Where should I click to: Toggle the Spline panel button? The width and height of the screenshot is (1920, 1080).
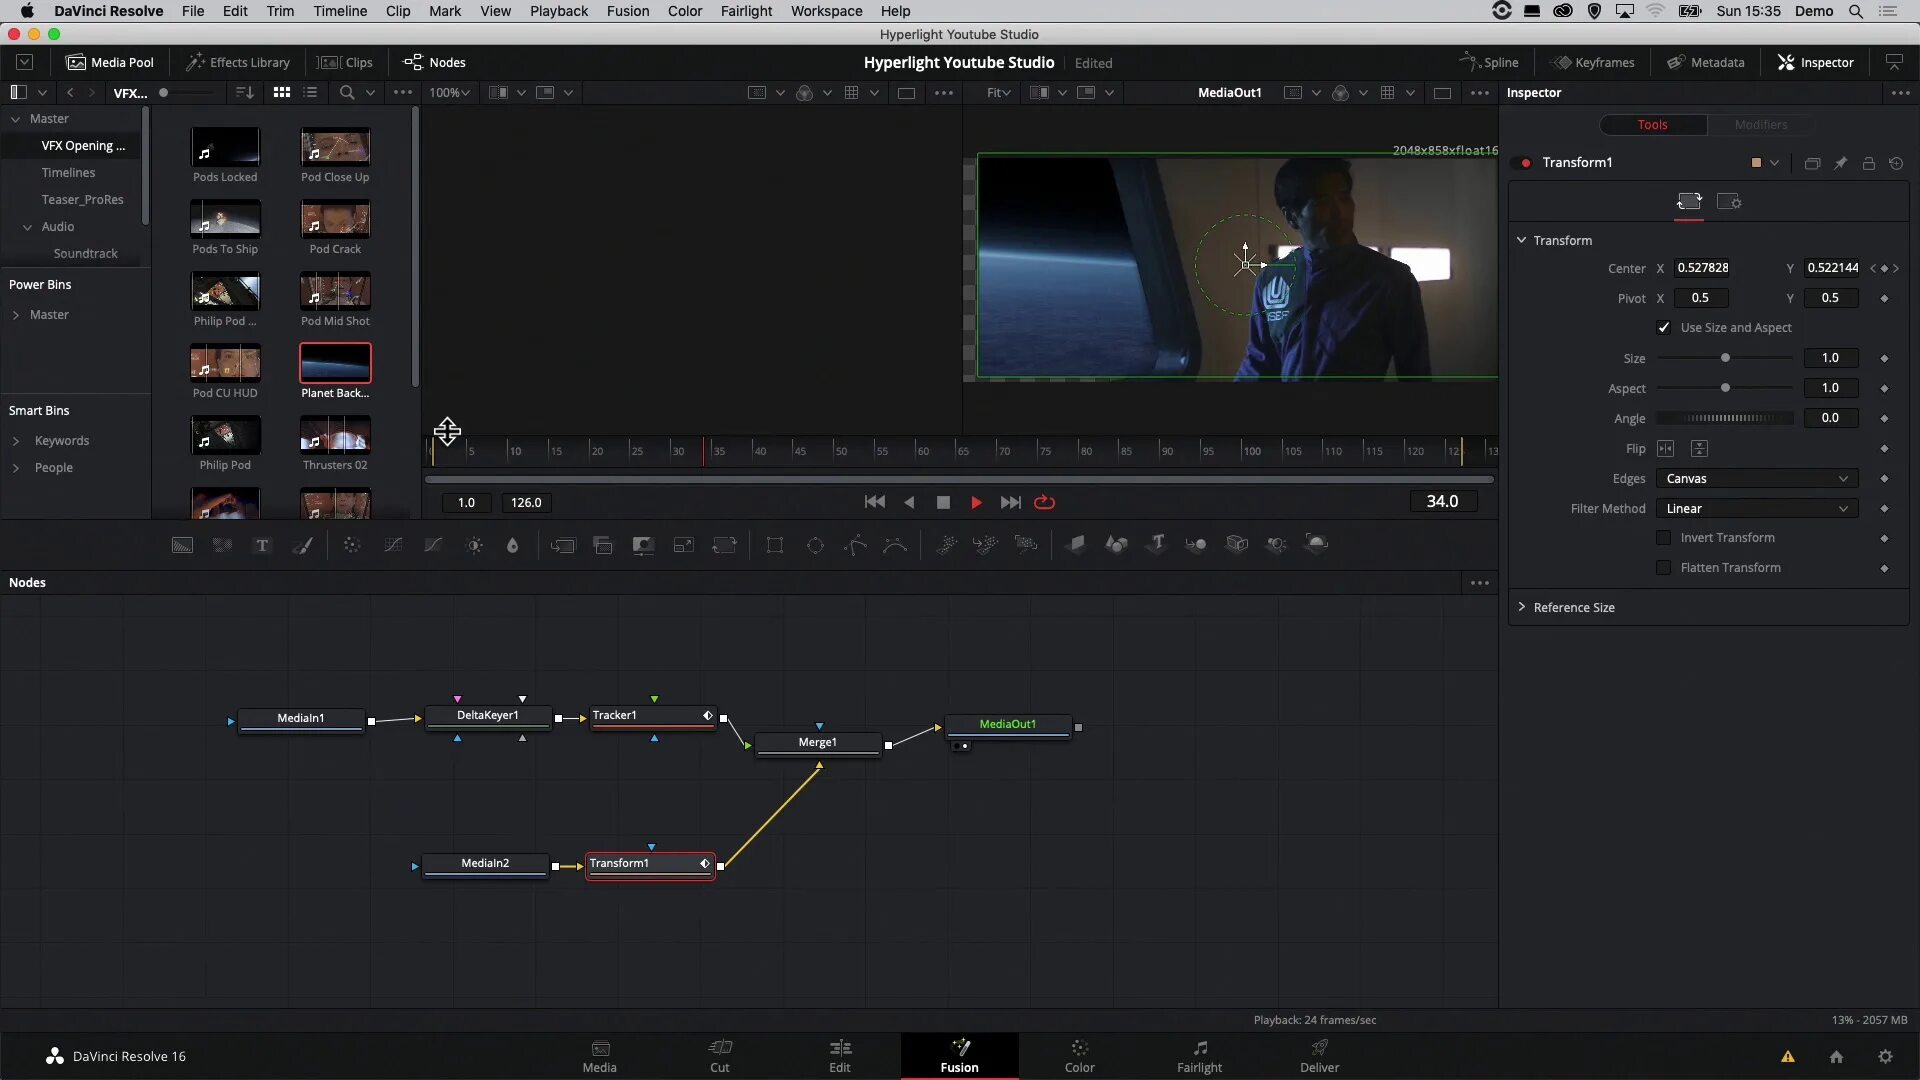[x=1489, y=62]
